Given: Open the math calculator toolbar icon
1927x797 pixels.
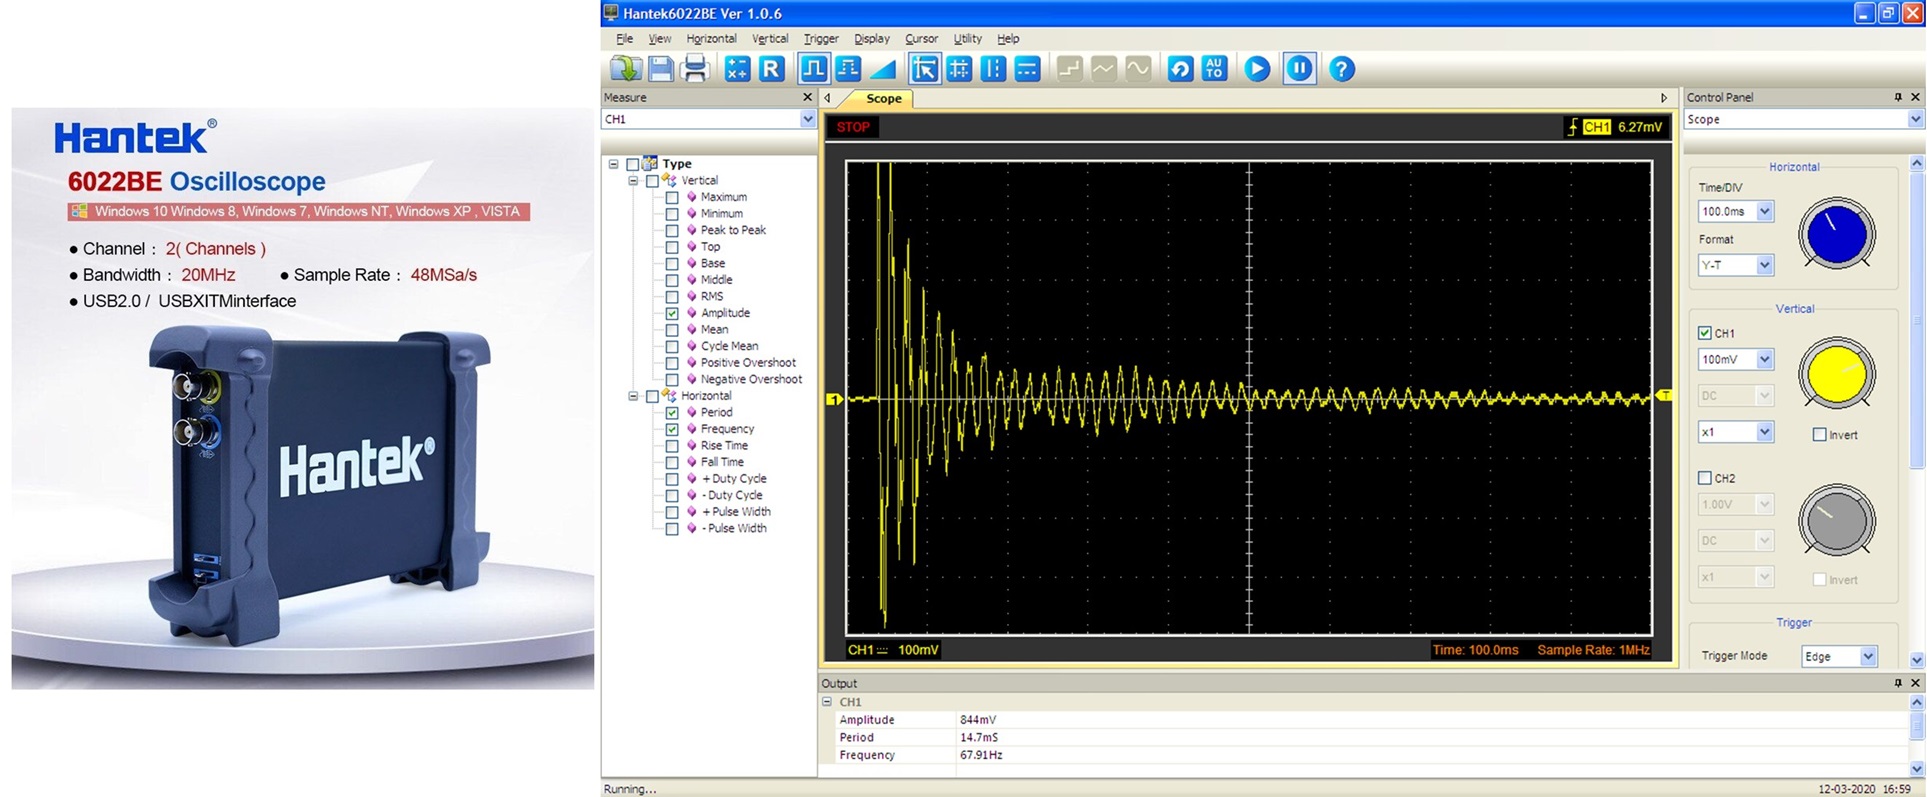Looking at the screenshot, I should (x=737, y=69).
